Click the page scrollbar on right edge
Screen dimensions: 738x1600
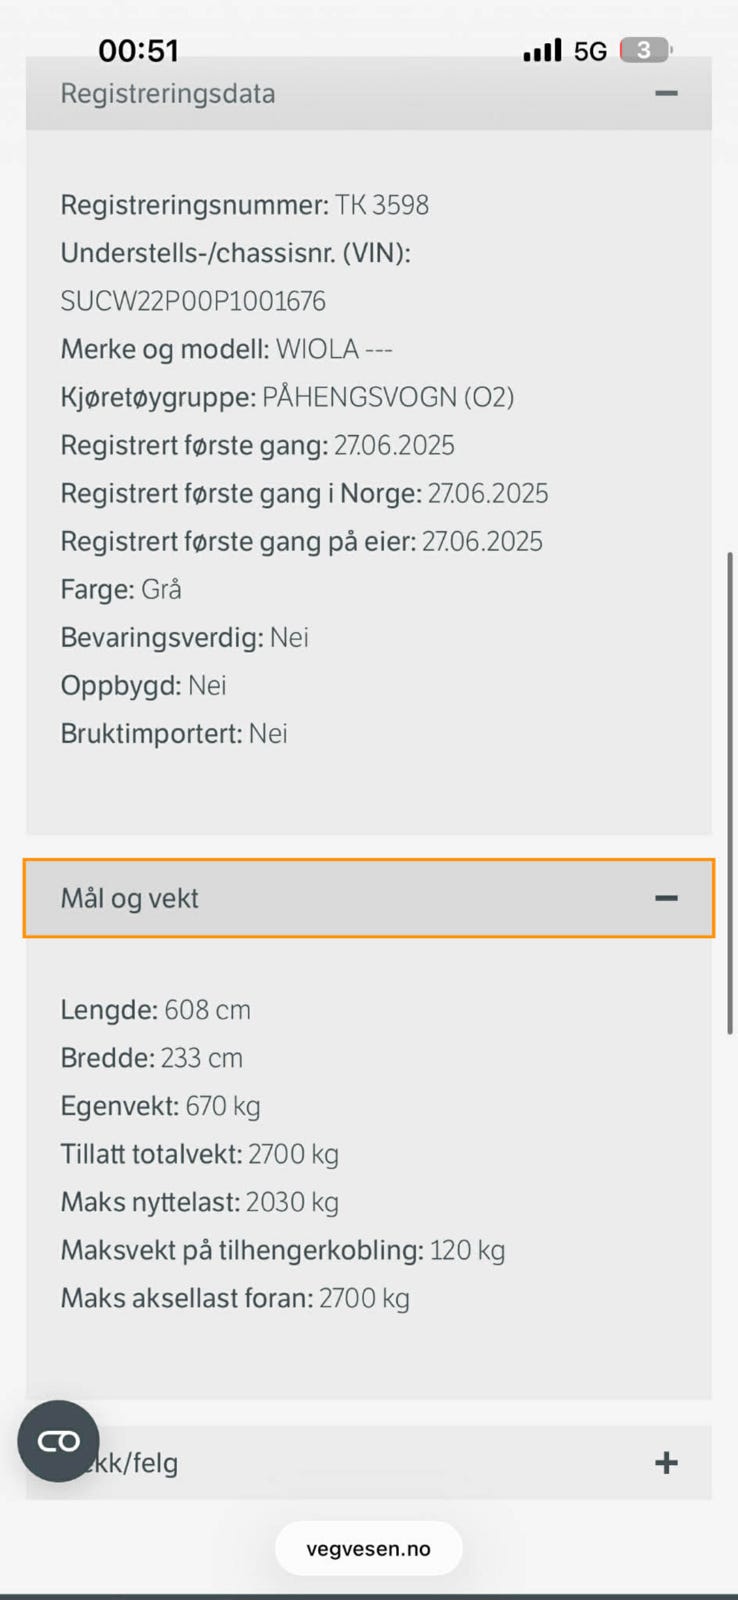coord(732,792)
